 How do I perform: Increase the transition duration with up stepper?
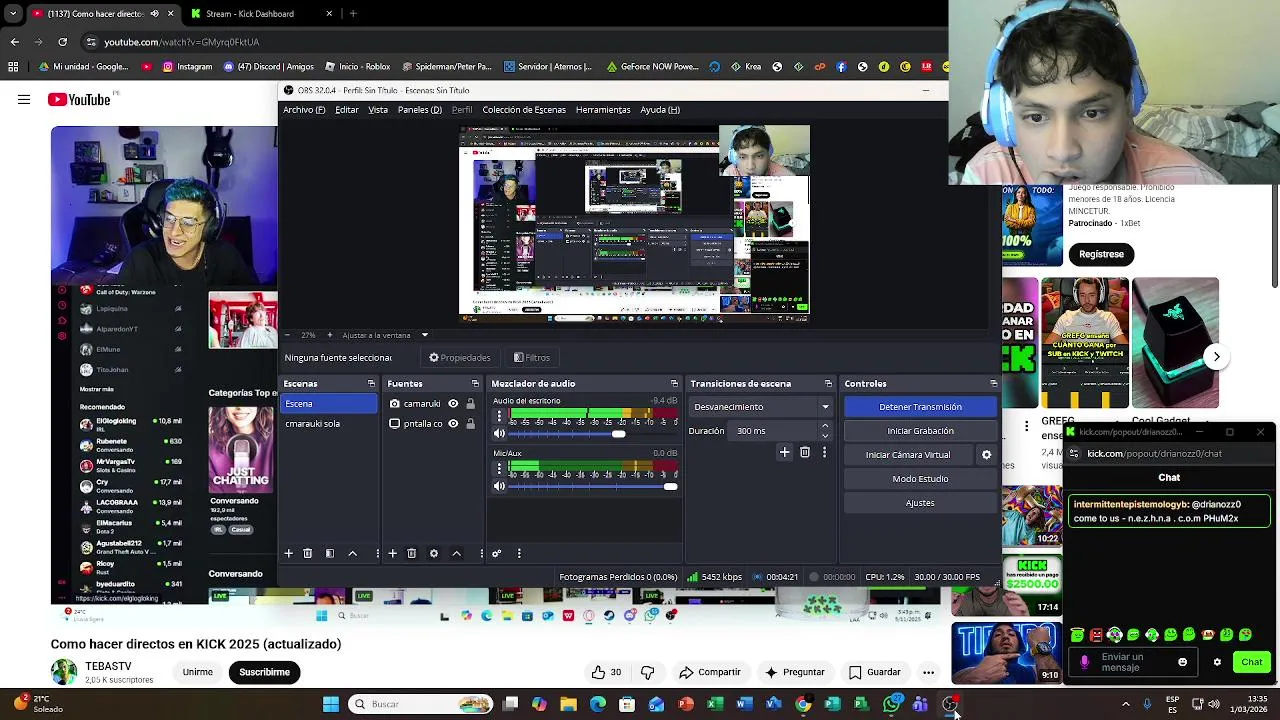coord(825,426)
